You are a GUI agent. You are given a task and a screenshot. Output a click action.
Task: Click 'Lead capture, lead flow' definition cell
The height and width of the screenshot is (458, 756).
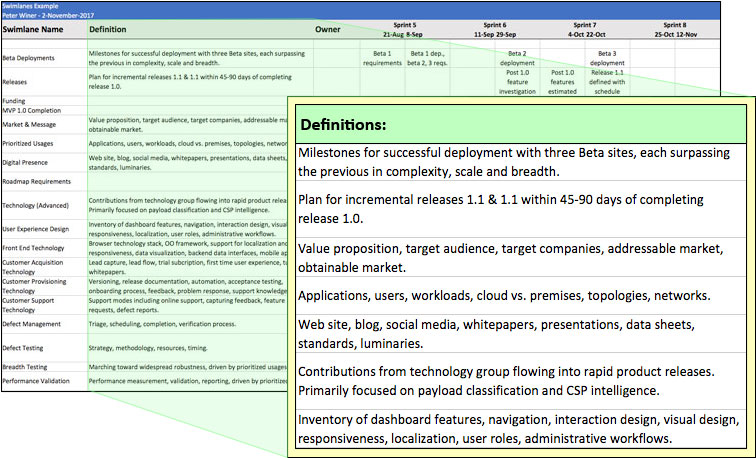point(188,267)
